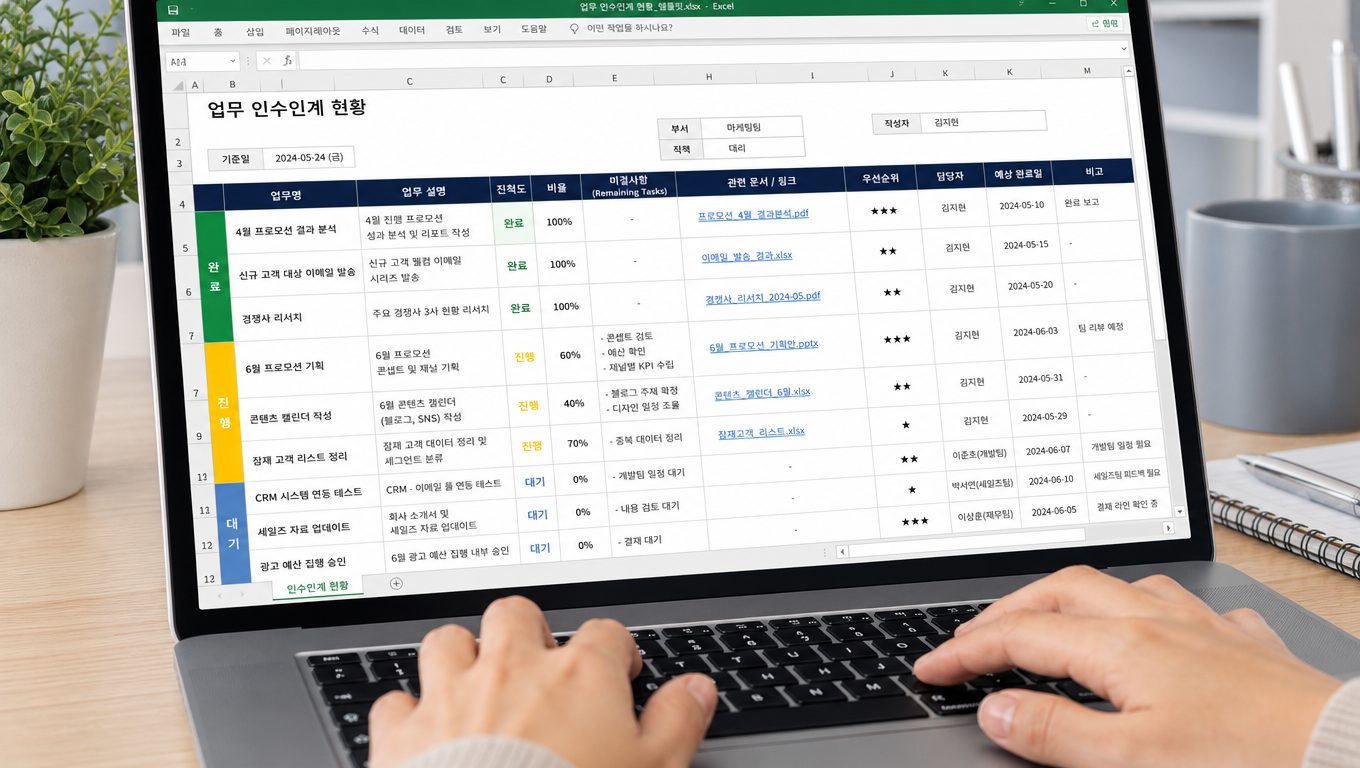The height and width of the screenshot is (768, 1360).
Task: Open the 6월_프로모션_기획안.pptx link
Action: [763, 346]
